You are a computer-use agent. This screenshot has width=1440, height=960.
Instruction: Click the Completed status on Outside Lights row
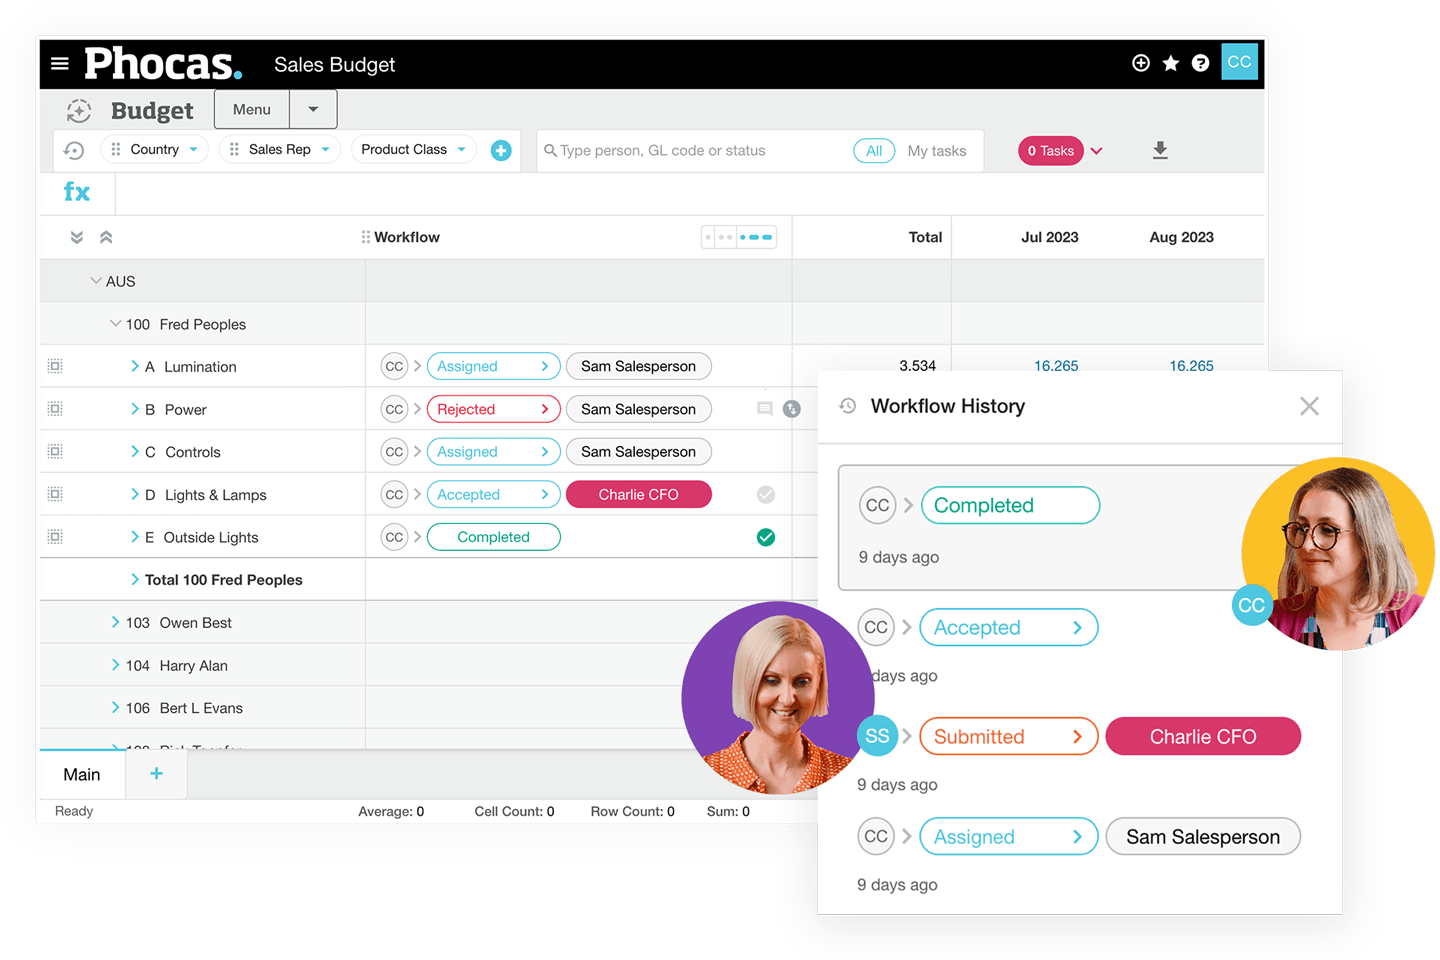[493, 537]
